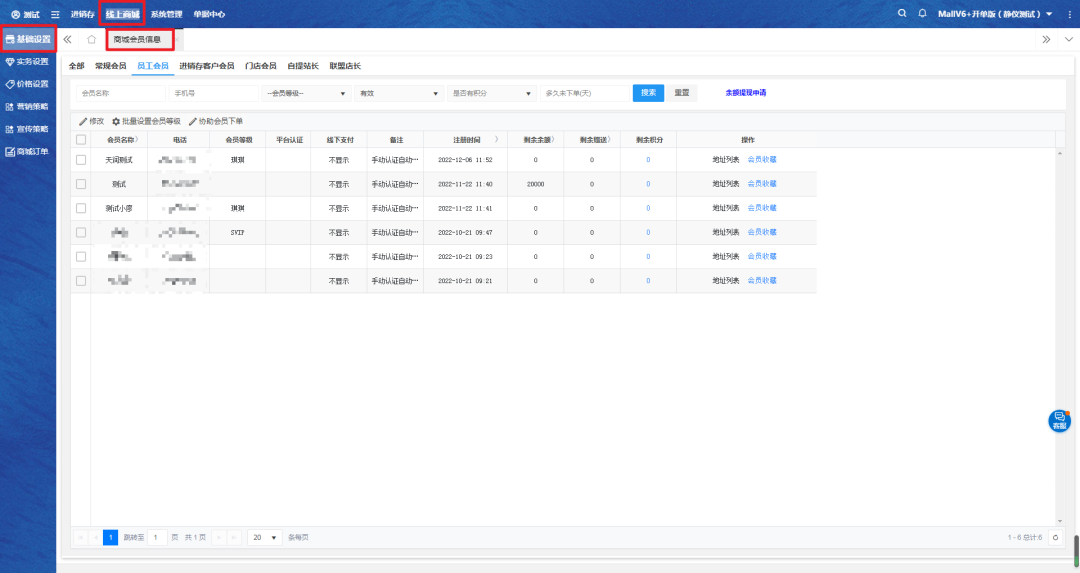
Task: Click the blue 客服 support chat icon
Action: (1059, 421)
